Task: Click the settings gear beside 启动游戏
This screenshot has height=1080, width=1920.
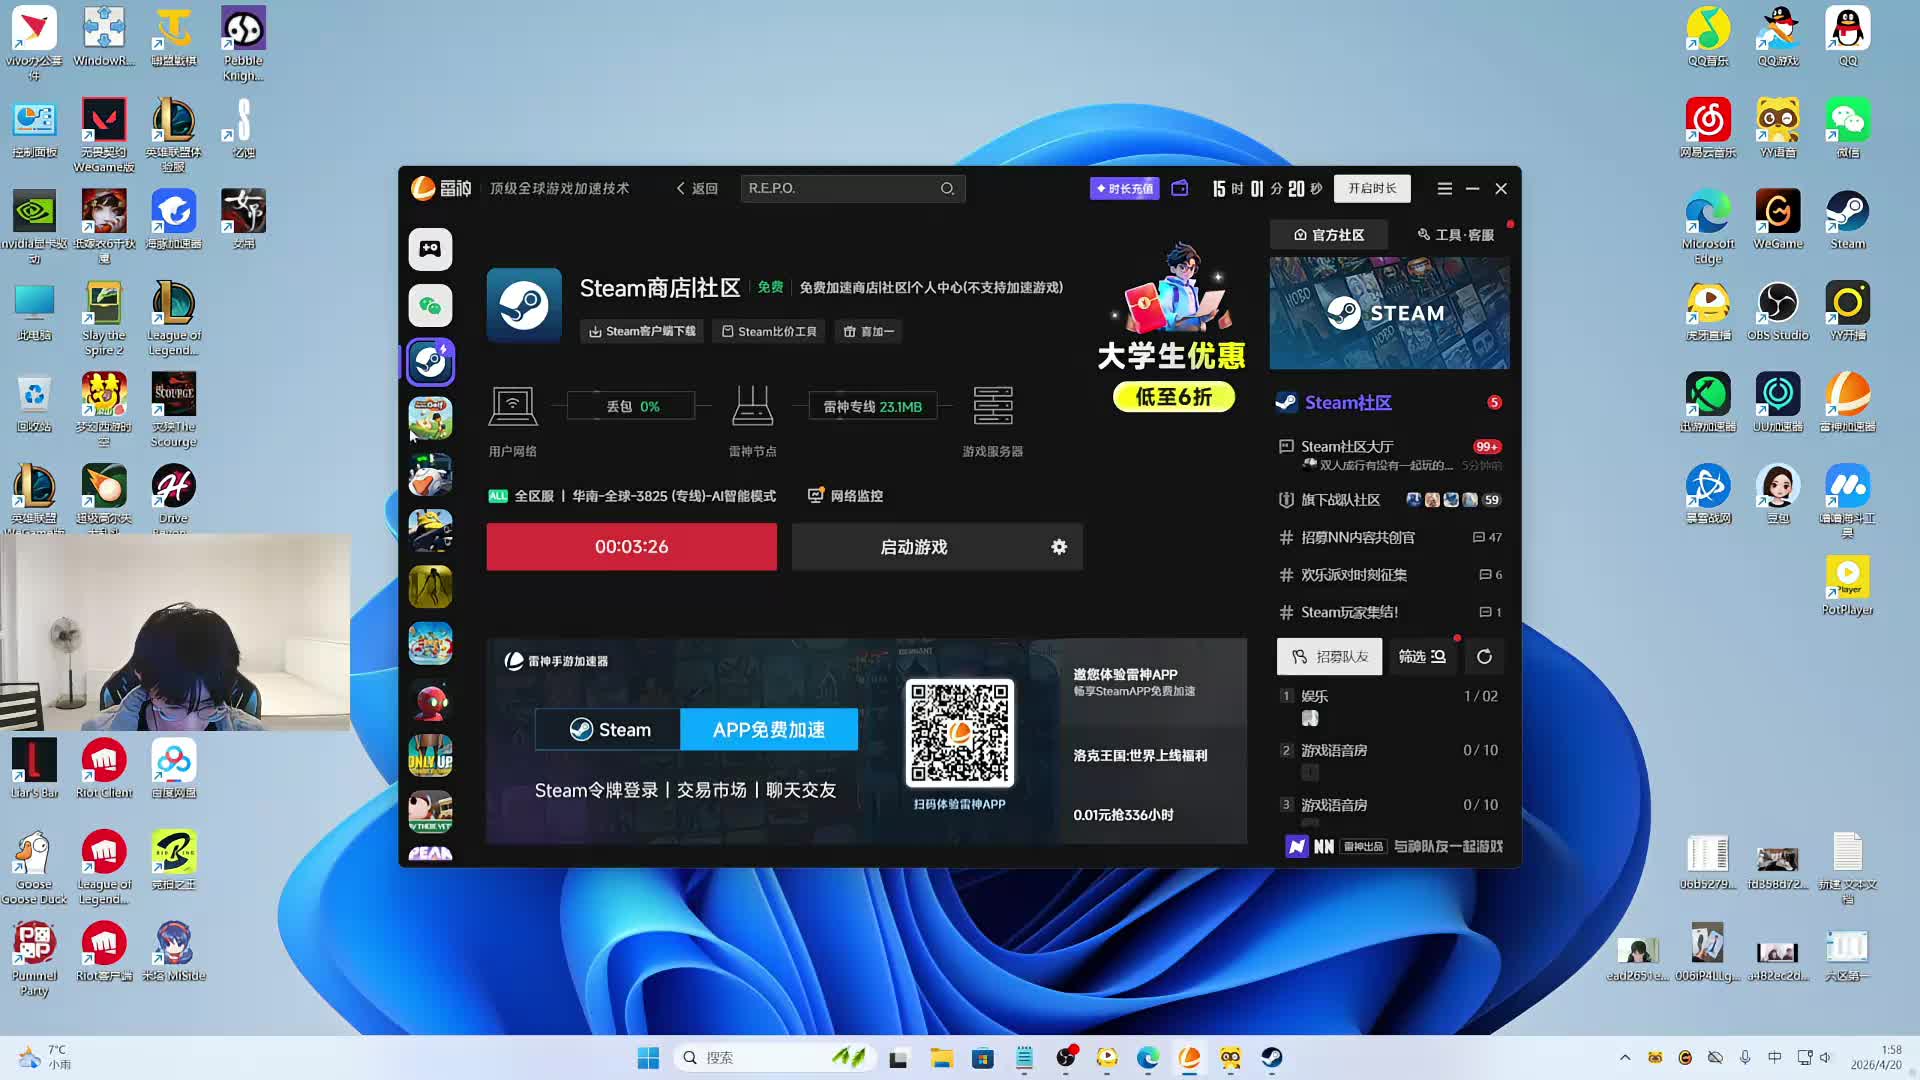Action: point(1059,547)
